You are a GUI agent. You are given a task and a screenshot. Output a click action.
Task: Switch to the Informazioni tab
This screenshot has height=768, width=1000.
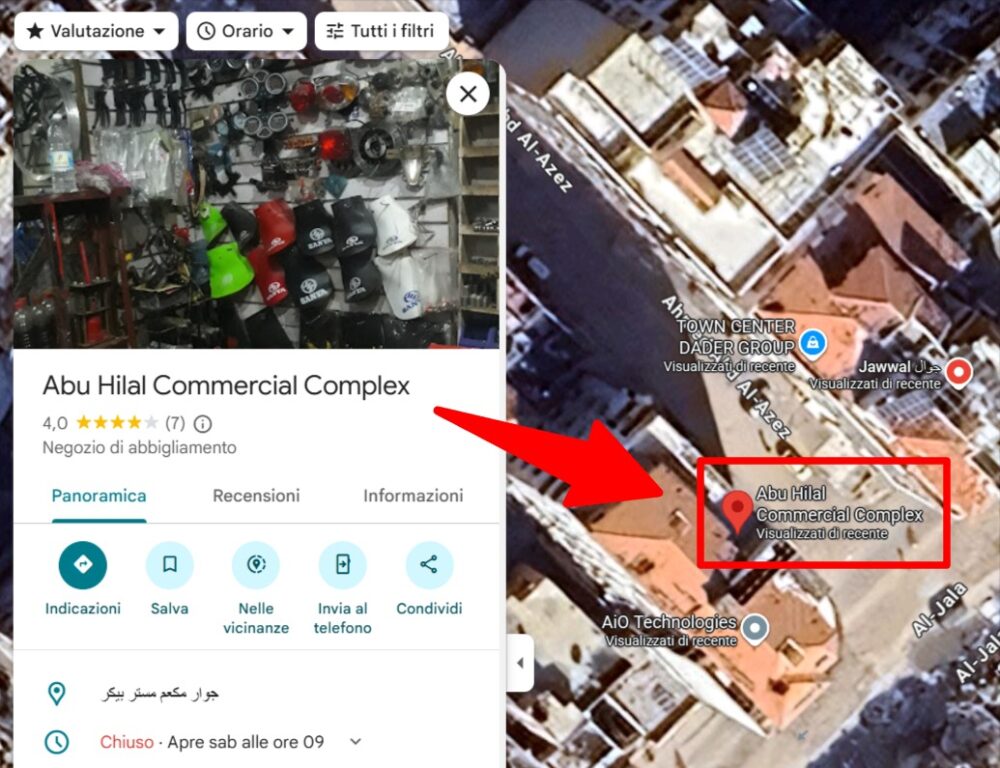[x=413, y=496]
